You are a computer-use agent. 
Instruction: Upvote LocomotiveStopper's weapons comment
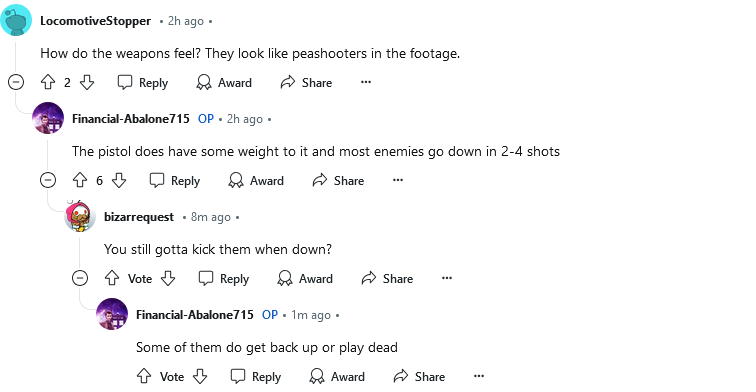[x=48, y=82]
